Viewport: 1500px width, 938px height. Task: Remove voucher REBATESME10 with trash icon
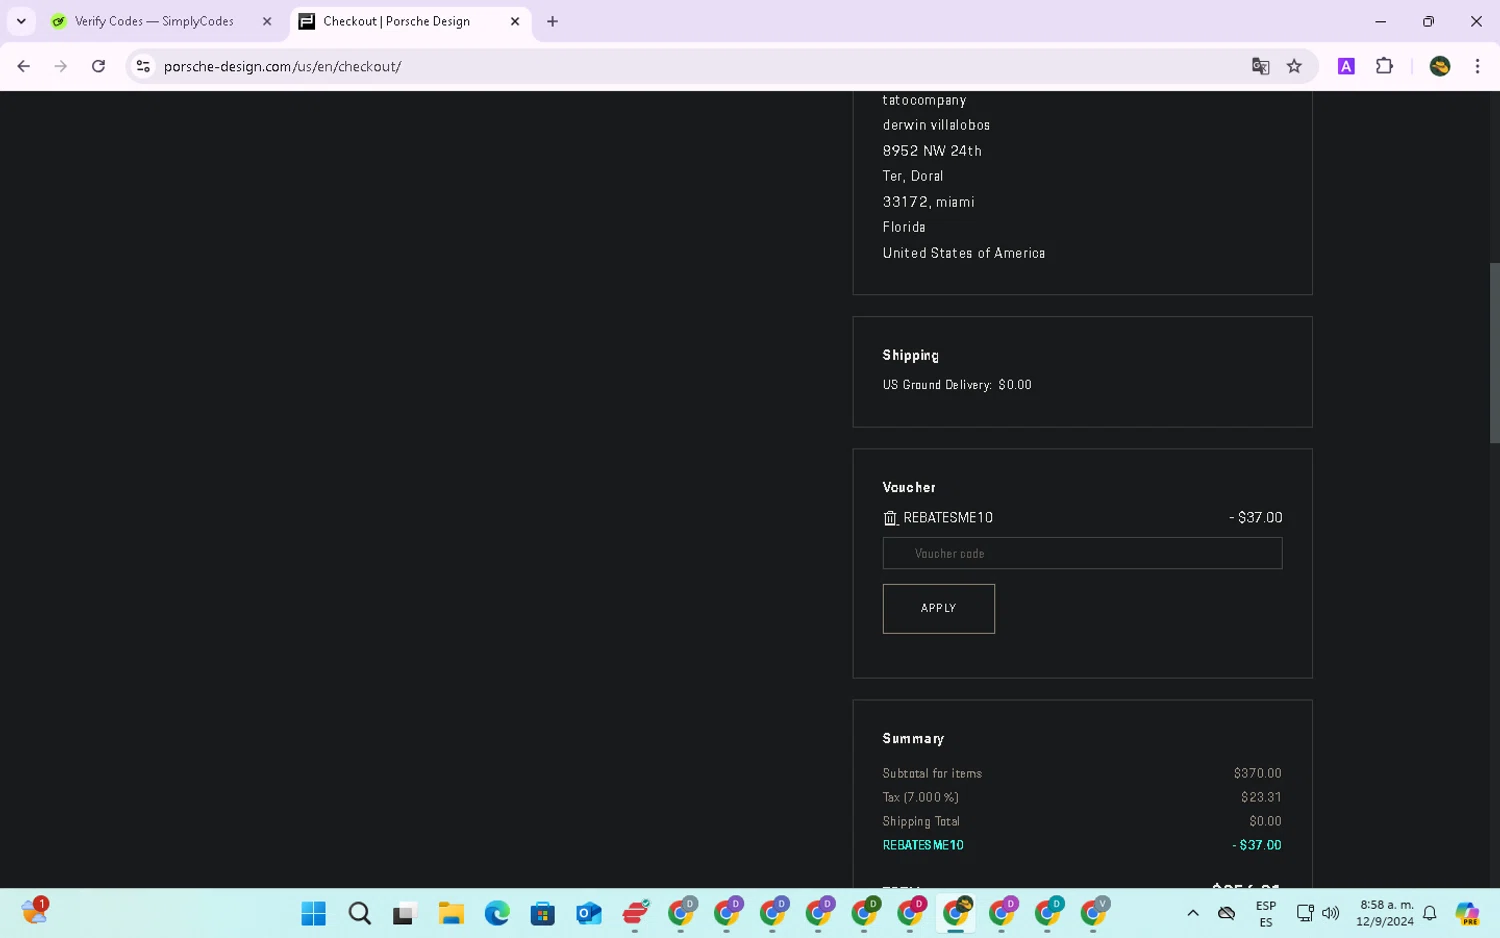(890, 518)
